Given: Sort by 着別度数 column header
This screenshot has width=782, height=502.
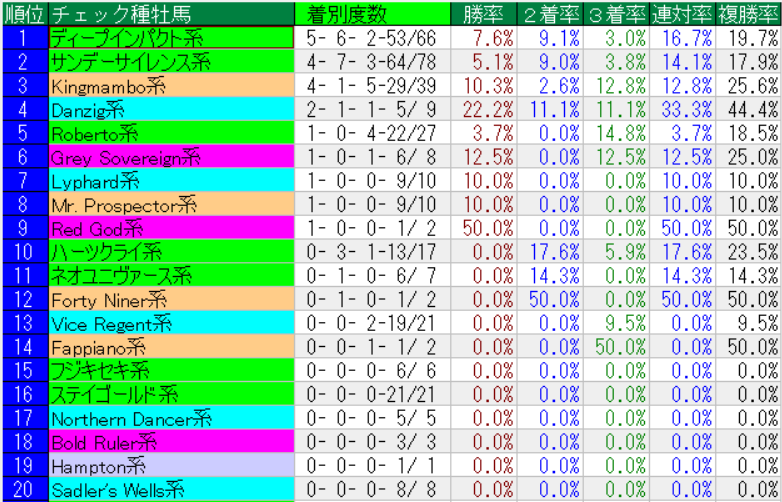Looking at the screenshot, I should 347,13.
